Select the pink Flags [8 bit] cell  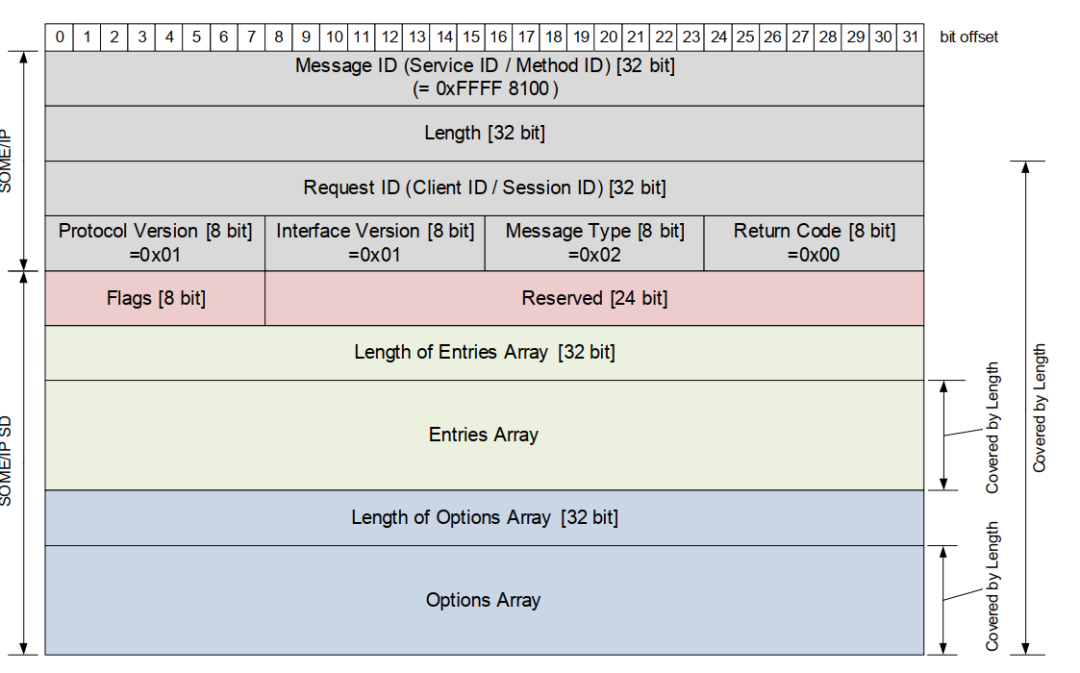155,298
